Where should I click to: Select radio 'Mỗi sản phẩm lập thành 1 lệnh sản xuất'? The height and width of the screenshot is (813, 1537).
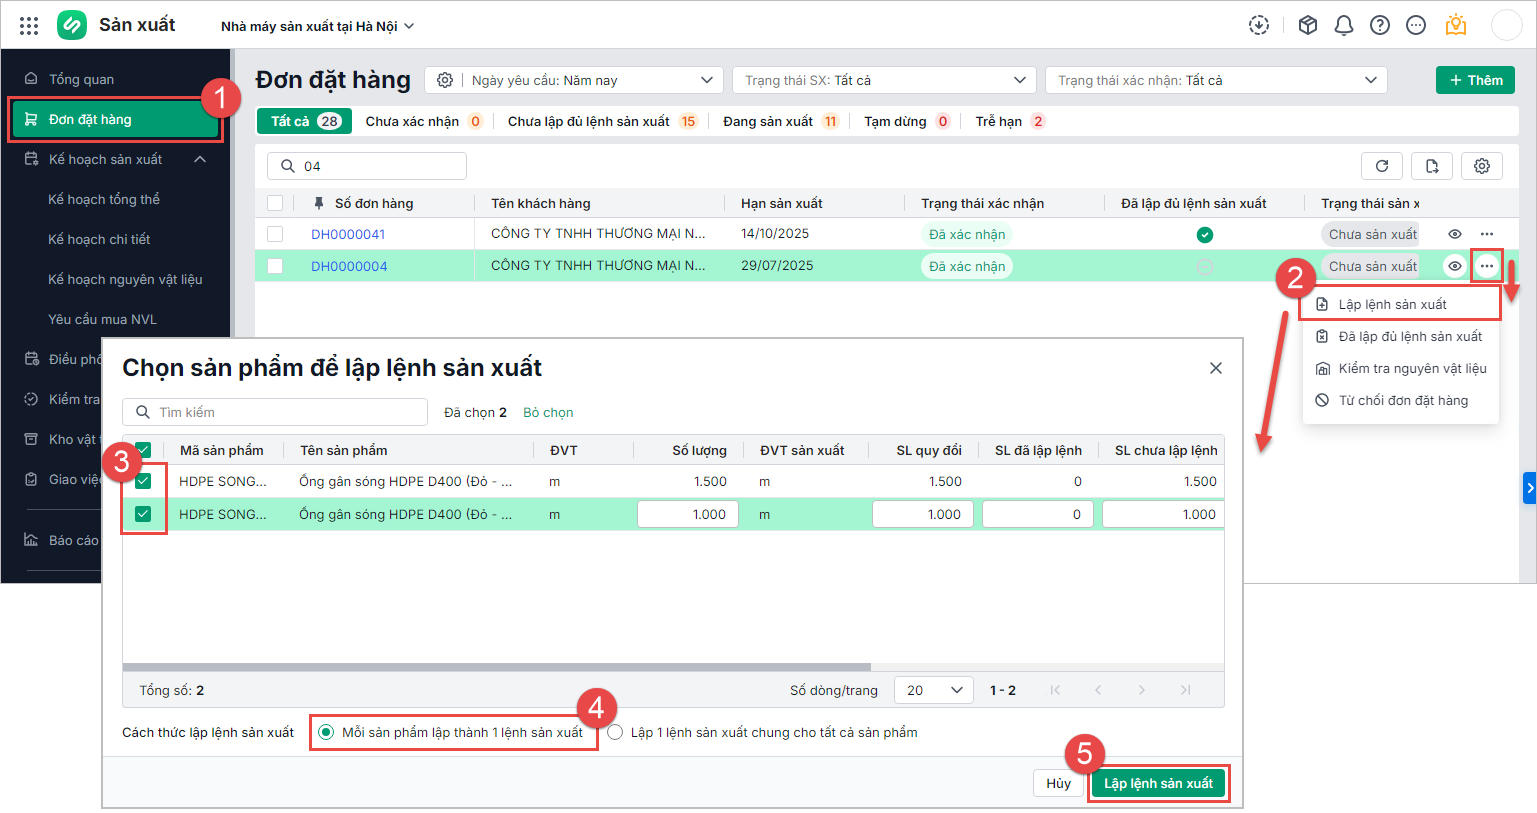(x=326, y=733)
